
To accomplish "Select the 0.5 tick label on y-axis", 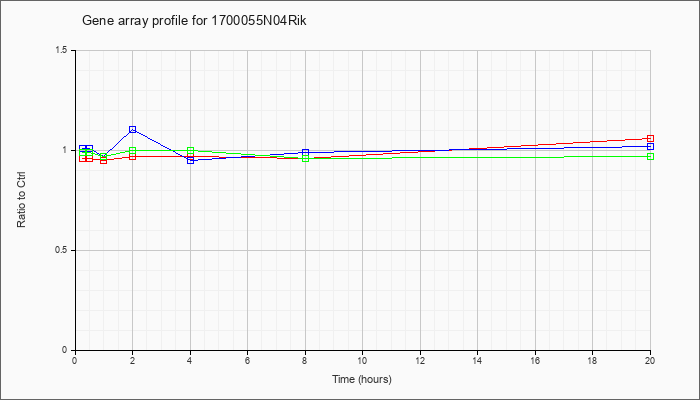I will coord(64,250).
